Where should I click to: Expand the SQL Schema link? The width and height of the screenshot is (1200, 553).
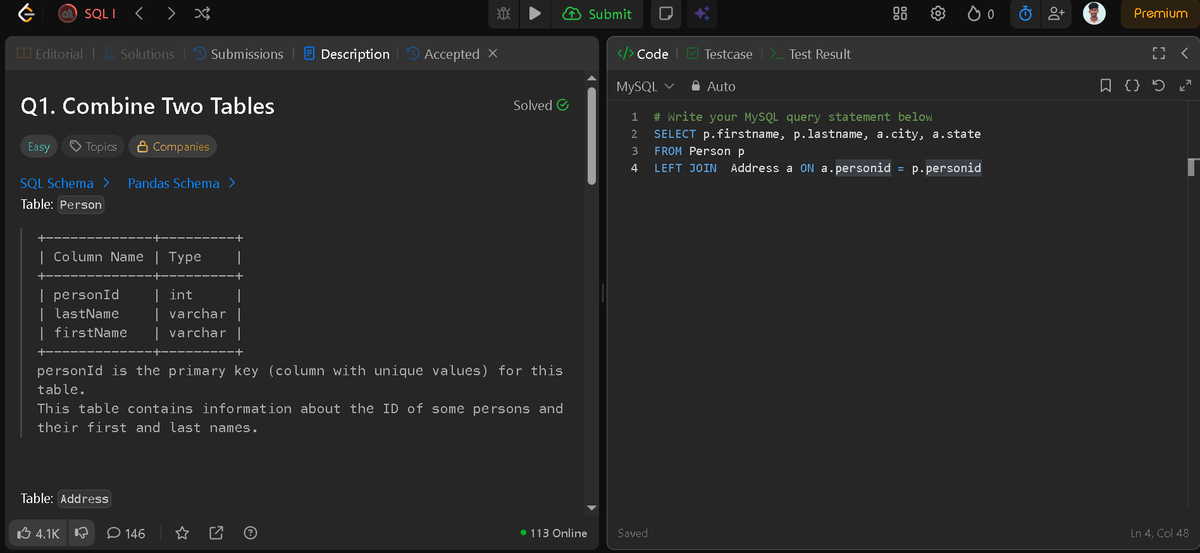pyautogui.click(x=65, y=183)
